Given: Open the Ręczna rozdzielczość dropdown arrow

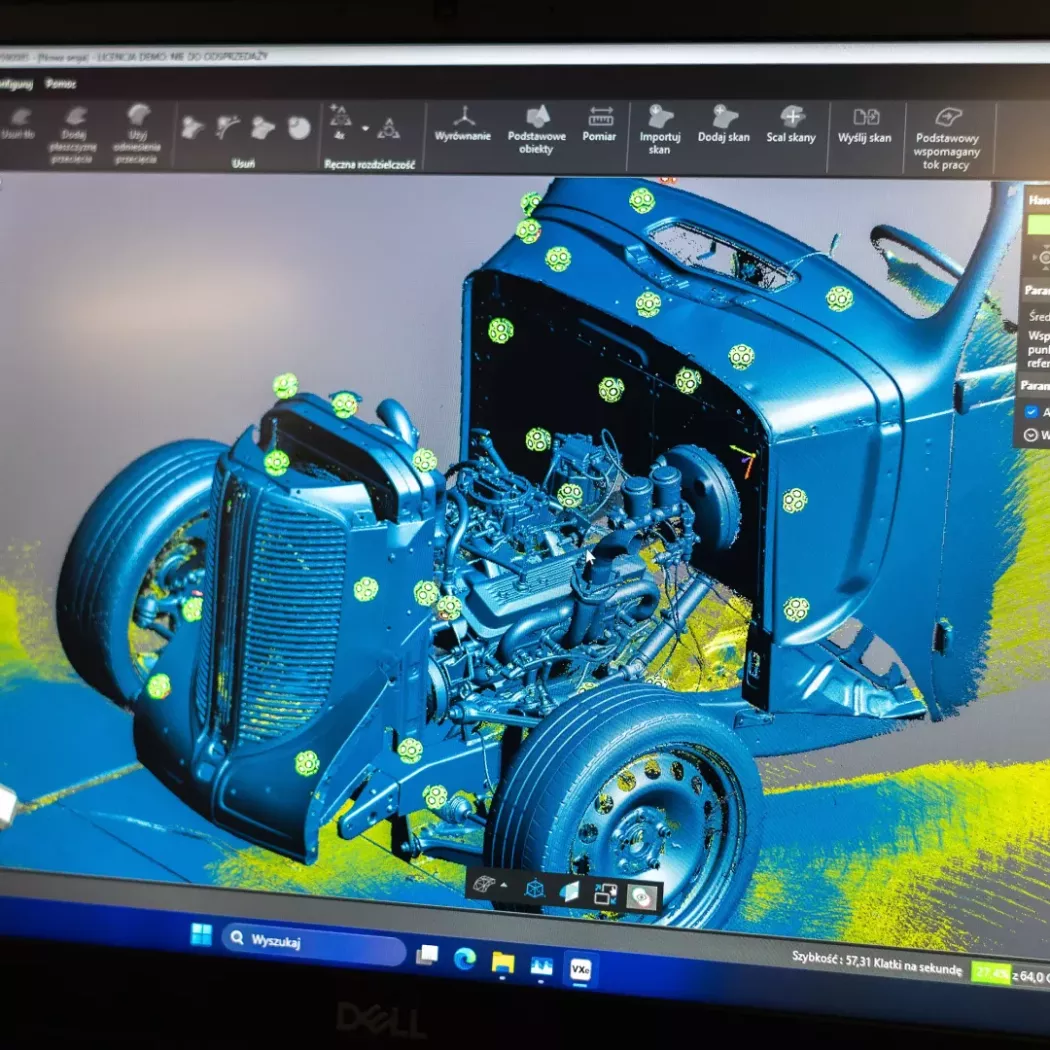Looking at the screenshot, I should point(365,129).
